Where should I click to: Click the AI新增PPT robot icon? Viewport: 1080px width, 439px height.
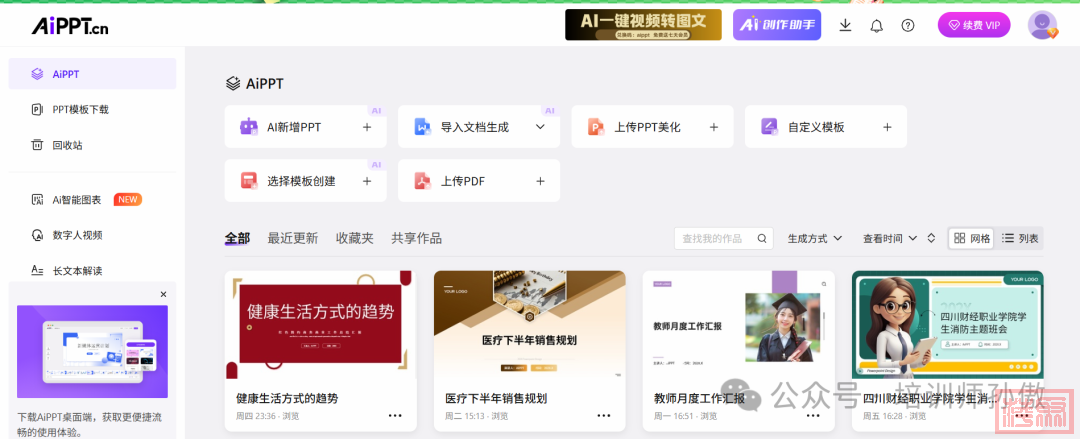point(249,127)
